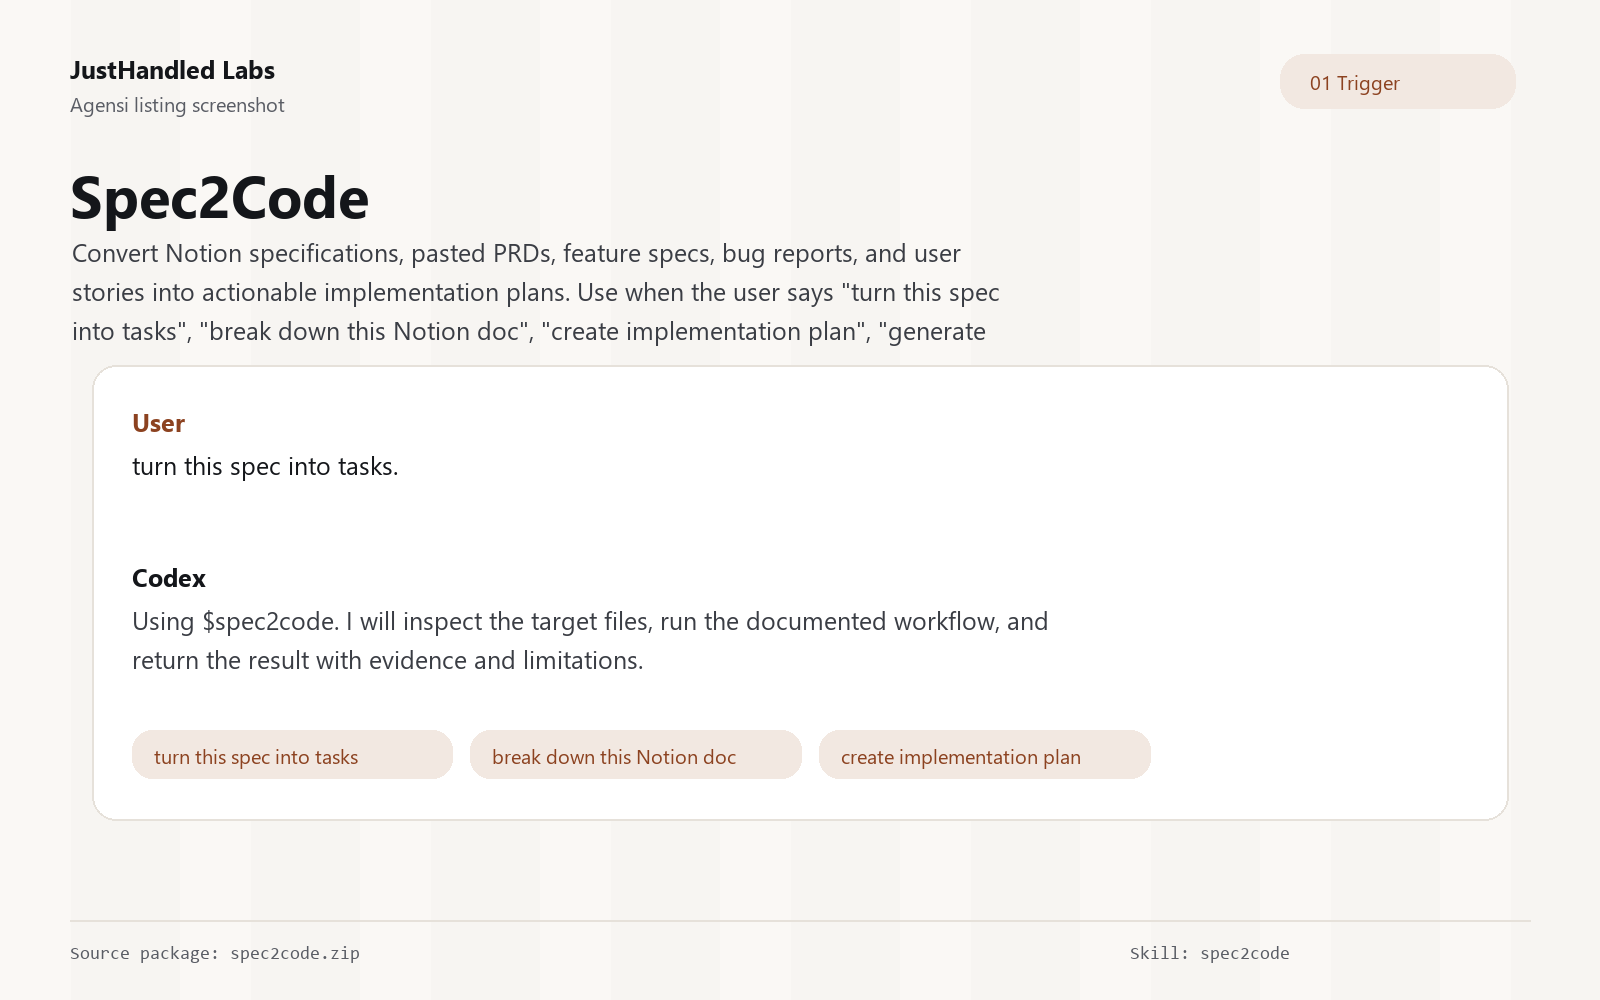Click 'Agensi listing screenshot' subtitle
Viewport: 1600px width, 1000px height.
click(x=177, y=105)
